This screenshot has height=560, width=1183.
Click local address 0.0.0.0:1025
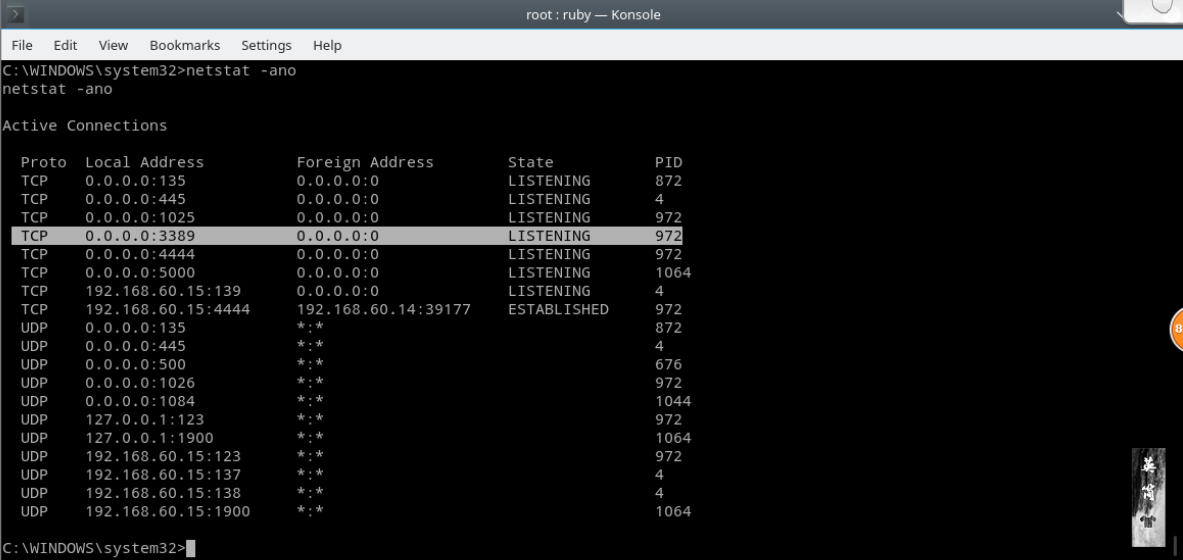click(140, 217)
